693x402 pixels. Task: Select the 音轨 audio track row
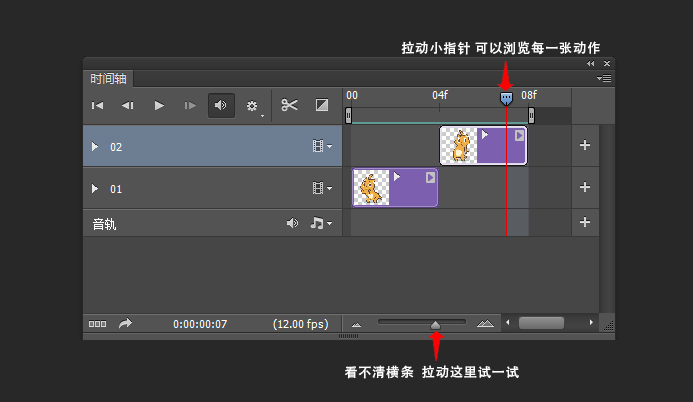pyautogui.click(x=213, y=223)
